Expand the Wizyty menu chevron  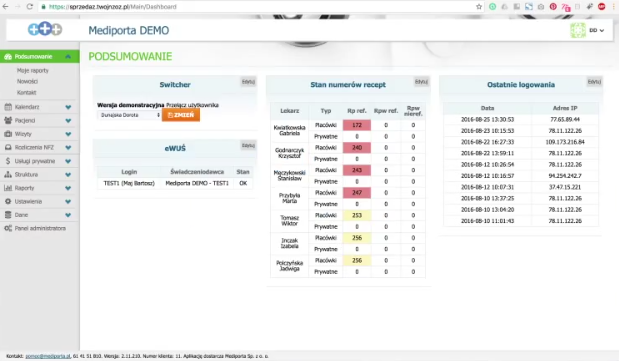[x=68, y=134]
